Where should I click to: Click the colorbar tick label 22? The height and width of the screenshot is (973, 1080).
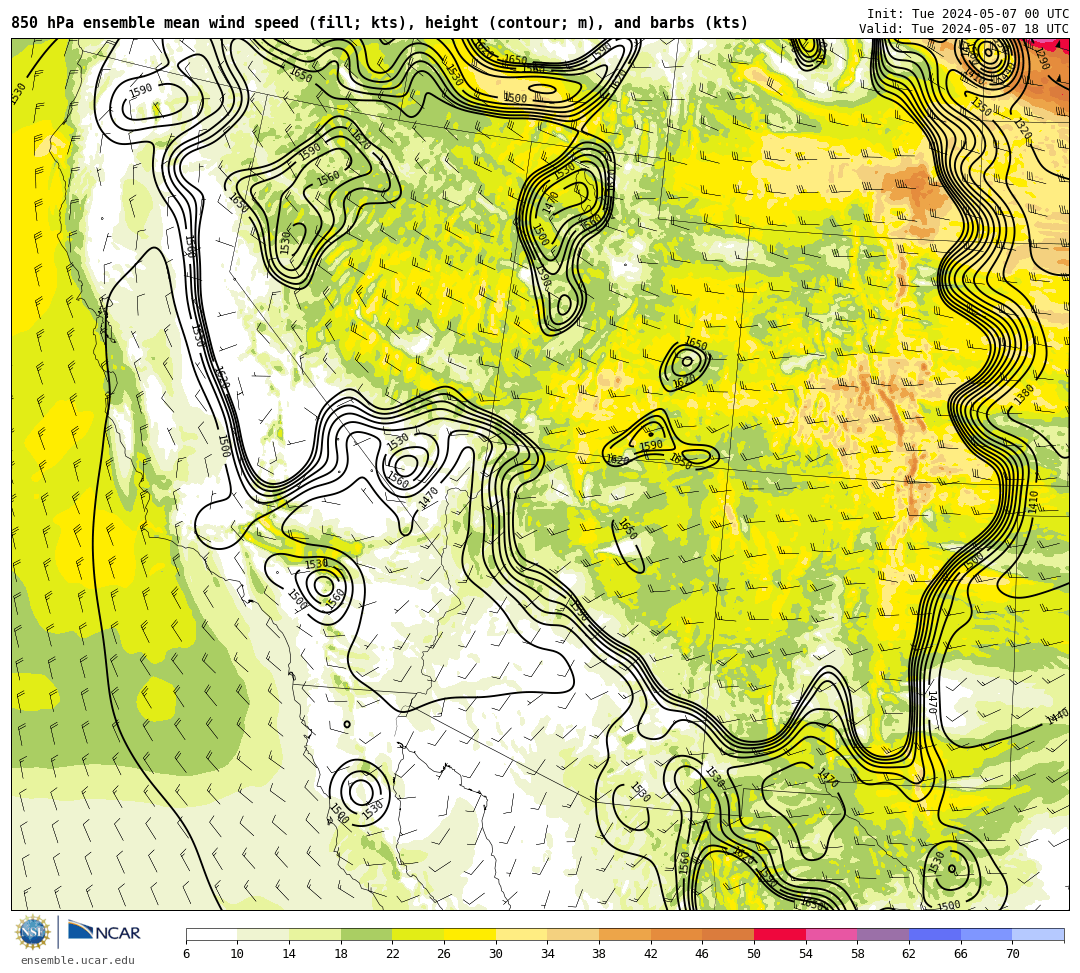coord(393,954)
